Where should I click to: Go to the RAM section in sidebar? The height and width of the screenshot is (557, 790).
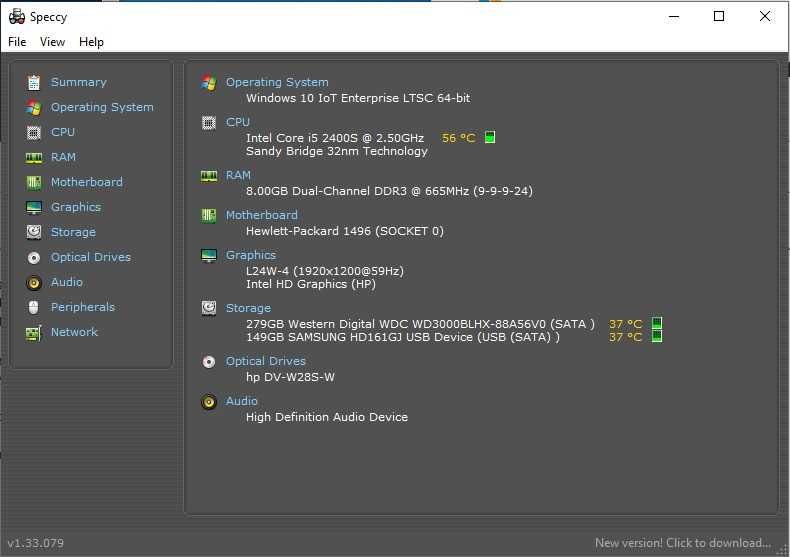[63, 157]
